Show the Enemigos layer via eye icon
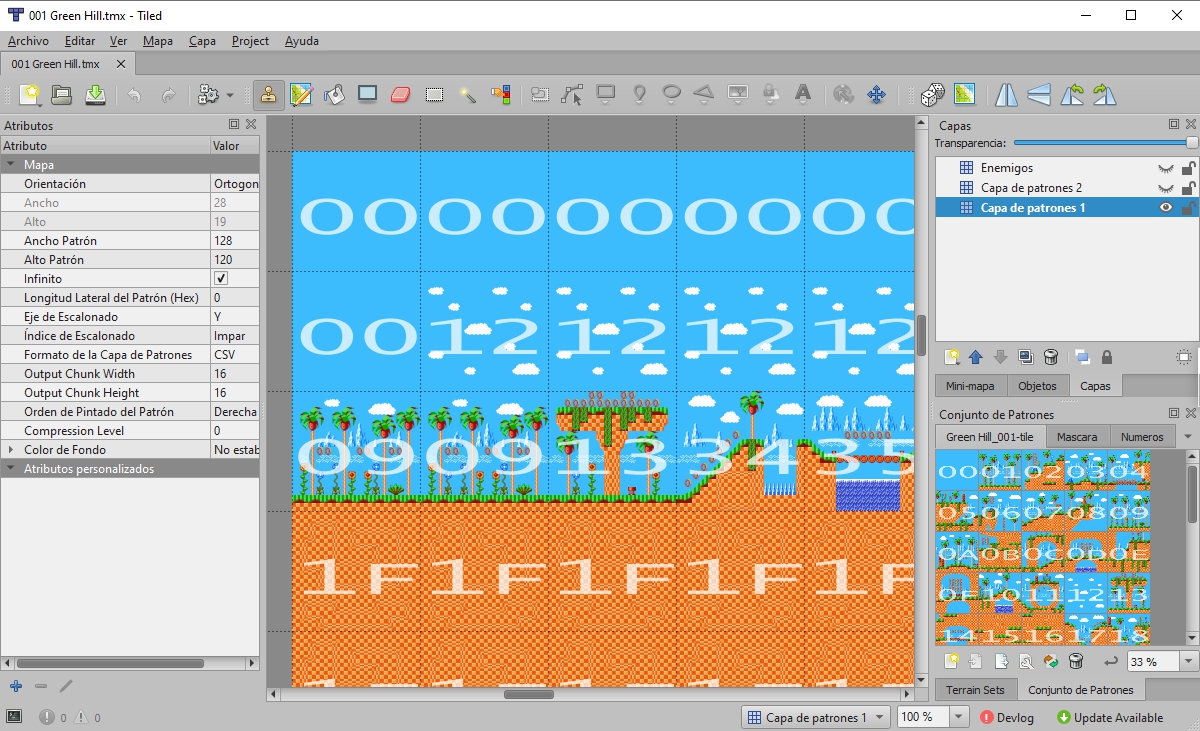Image resolution: width=1200 pixels, height=731 pixels. [1165, 168]
